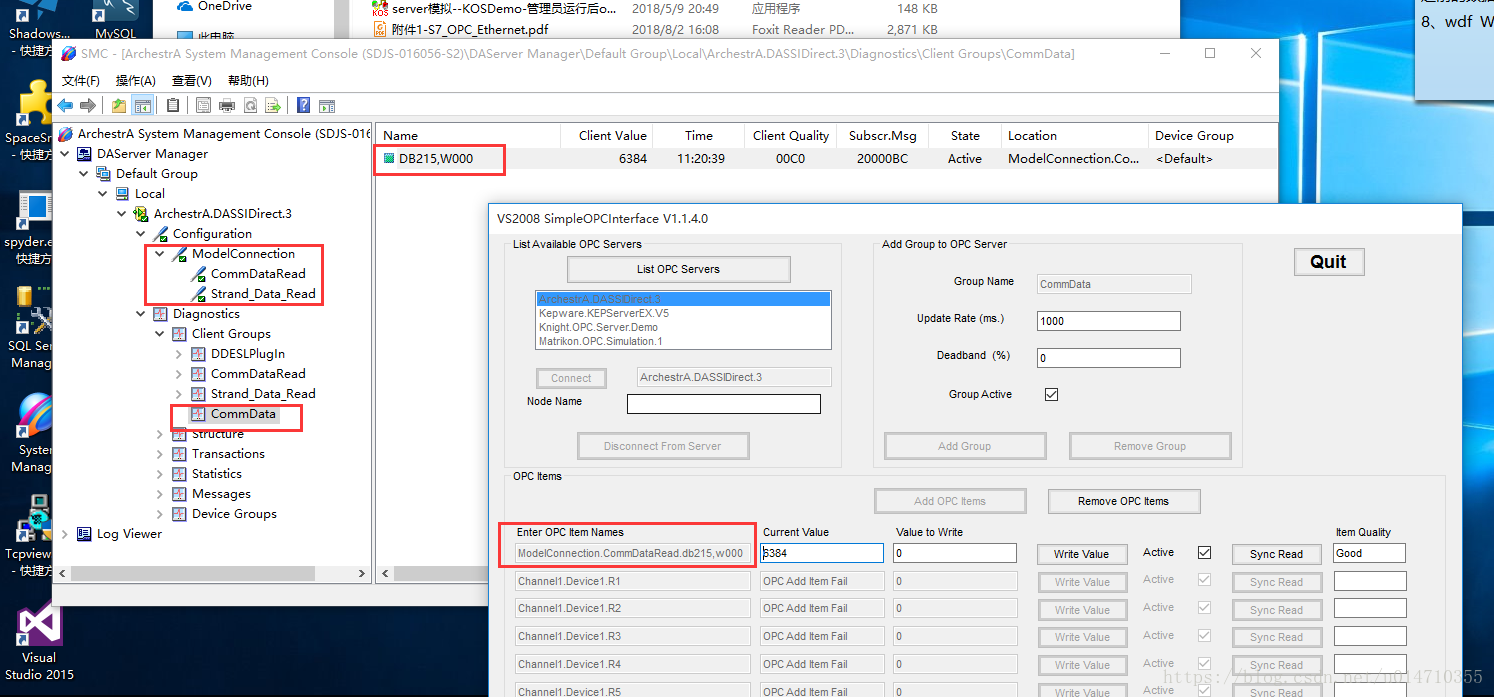Toggle the Show/Hide Console Tree toolbar icon
Viewport: 1494px width, 697px height.
143,105
